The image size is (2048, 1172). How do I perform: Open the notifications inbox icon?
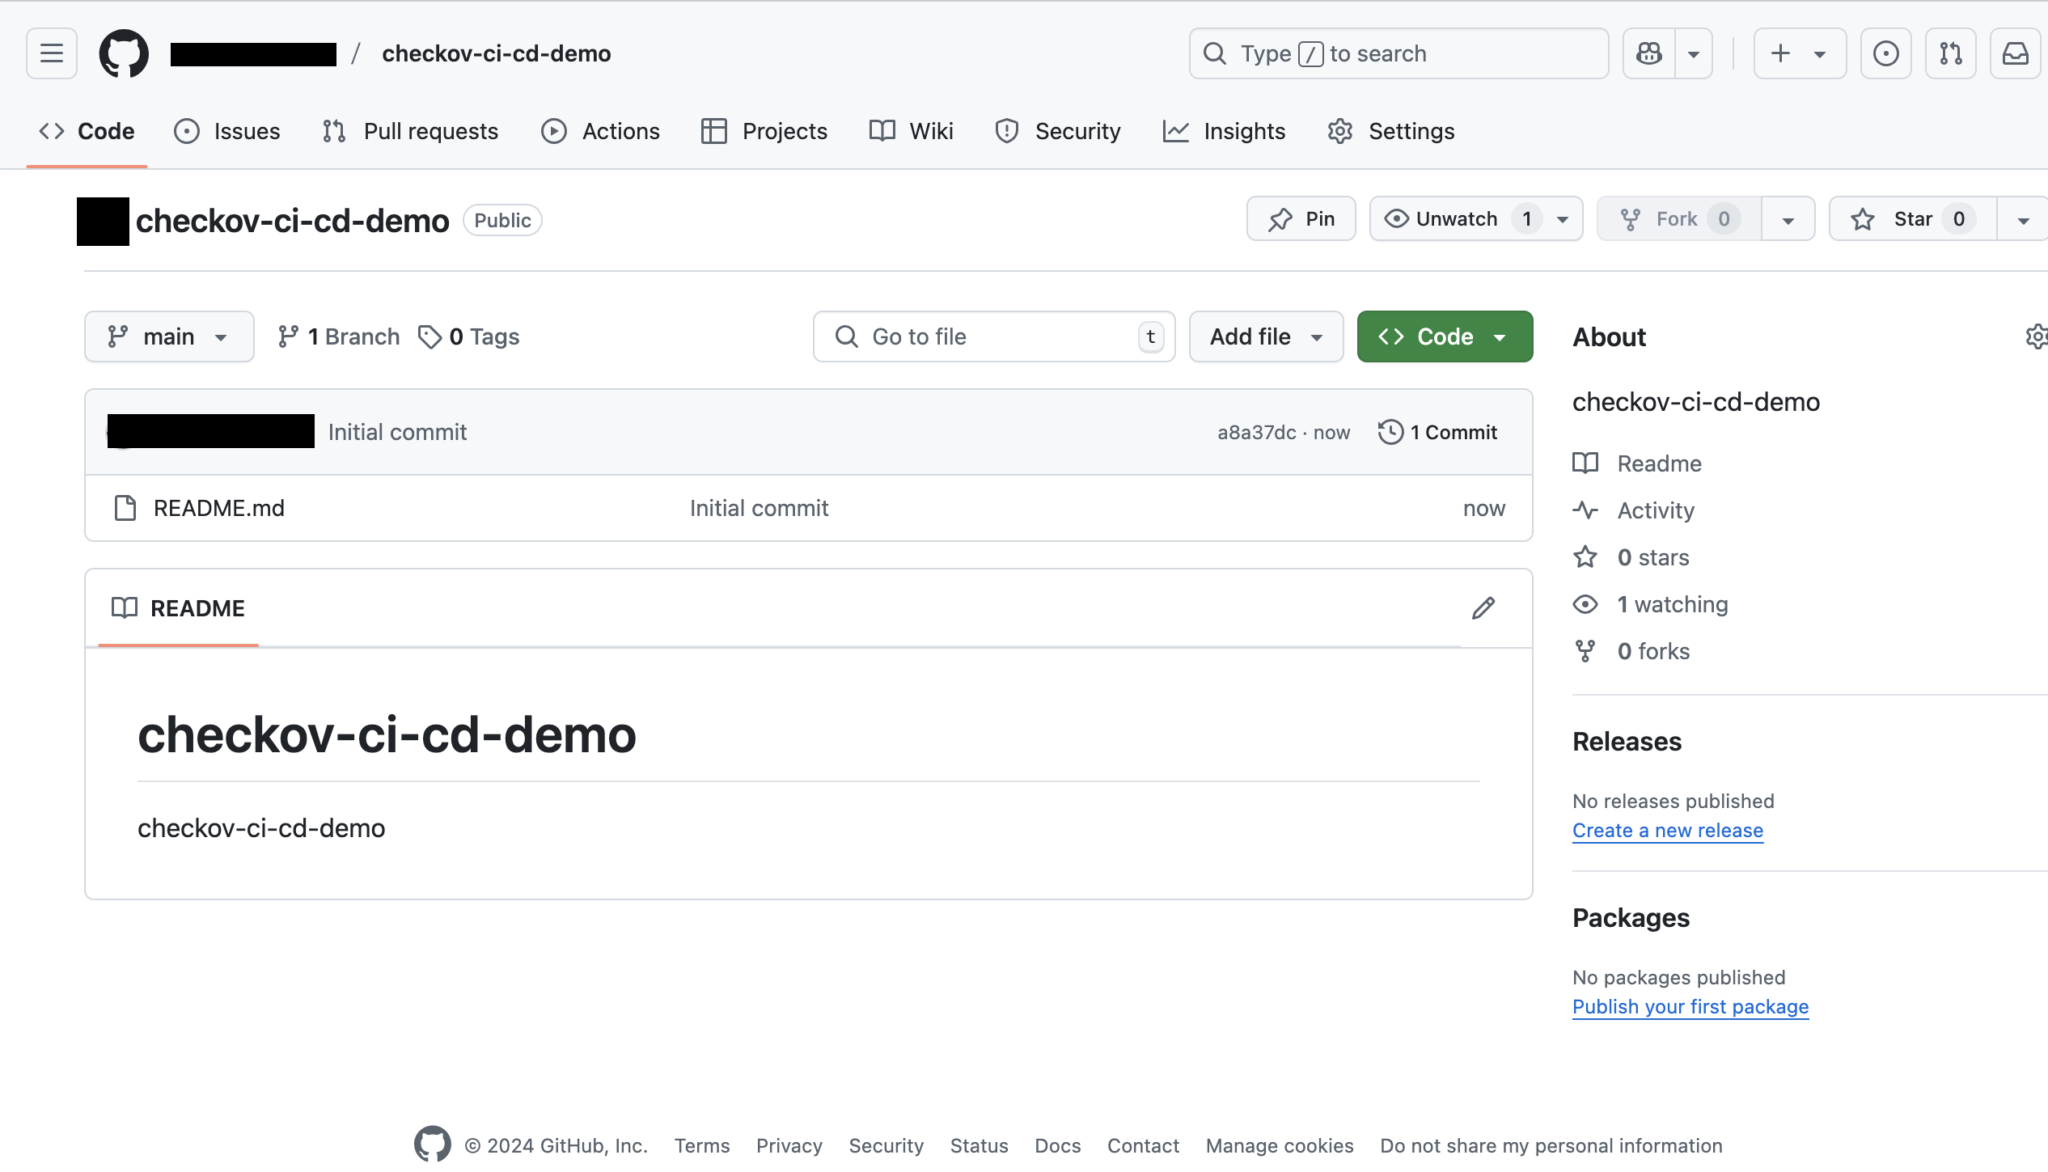(2016, 53)
